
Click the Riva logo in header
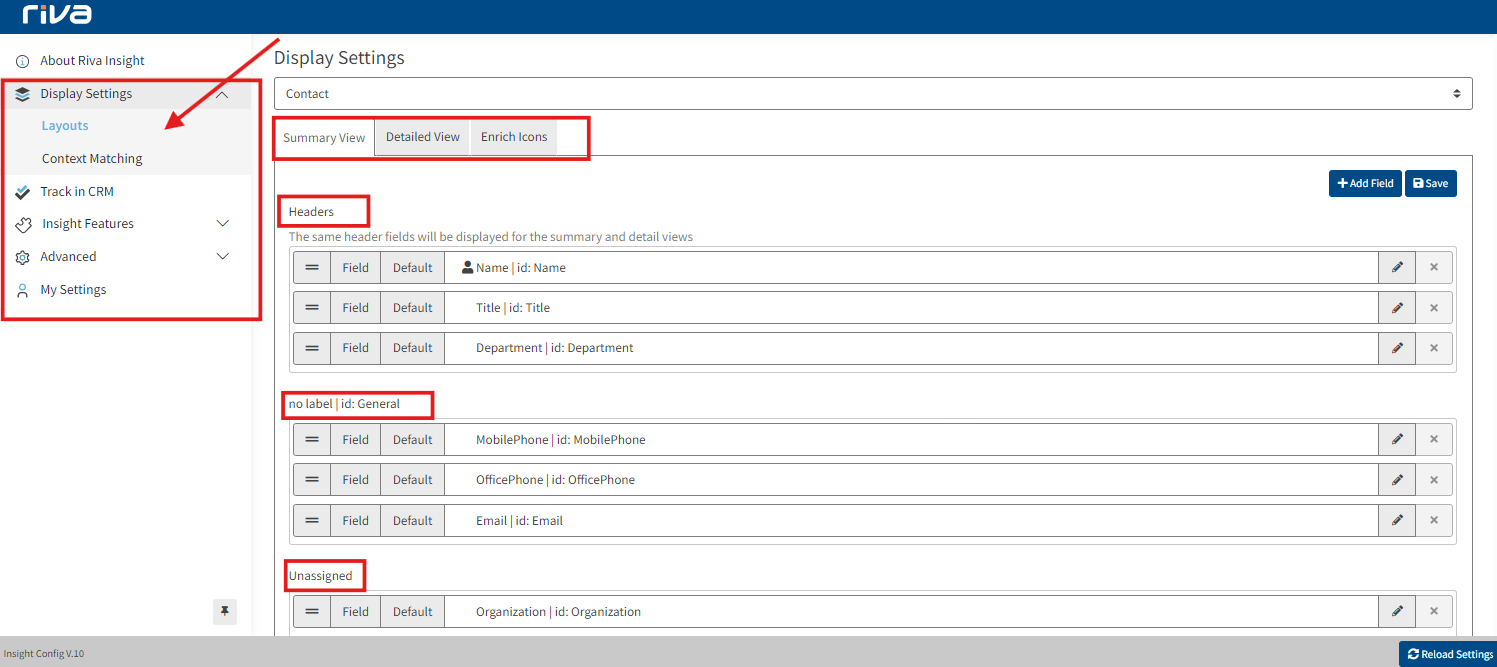coord(57,15)
